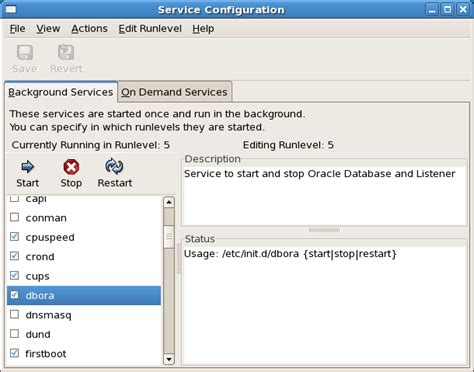
Task: Click the service list scroll down arrow
Action: pyautogui.click(x=169, y=359)
